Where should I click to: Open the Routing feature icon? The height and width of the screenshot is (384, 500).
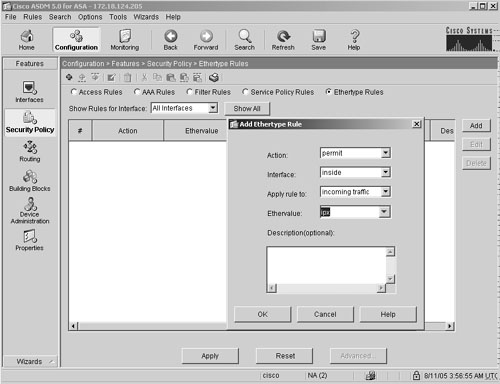pos(30,151)
